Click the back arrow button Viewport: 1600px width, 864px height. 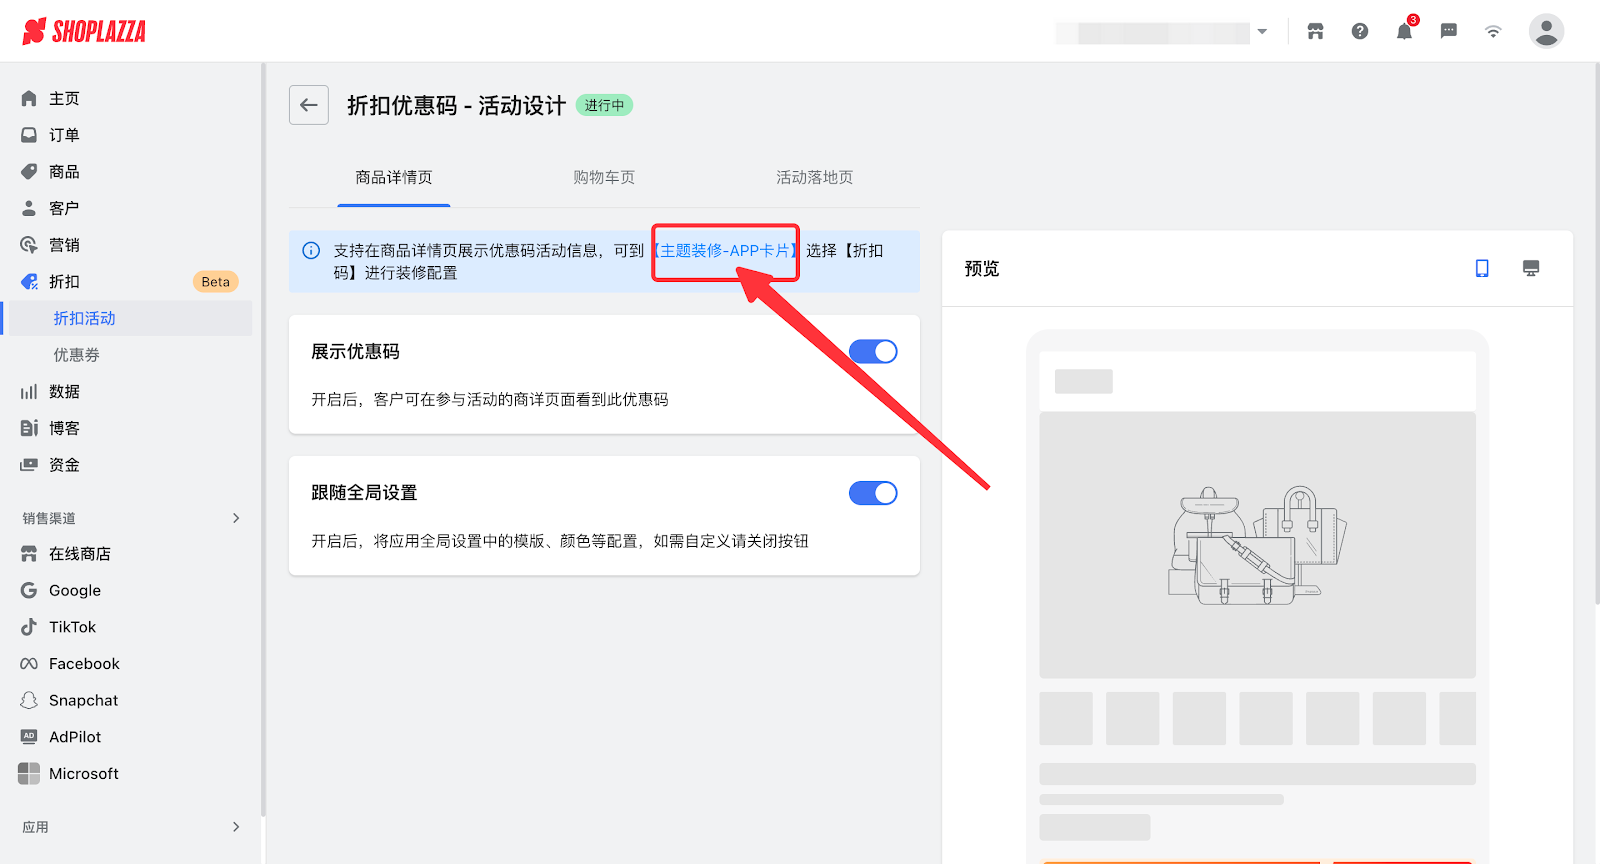tap(308, 105)
